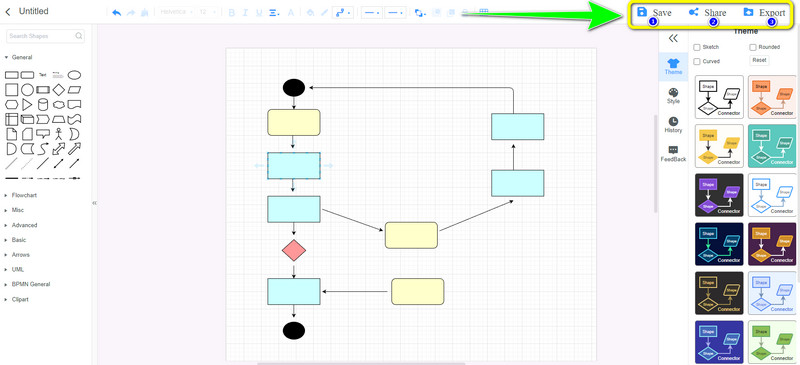
Task: Apply the teal green theme swatch
Action: (771, 147)
